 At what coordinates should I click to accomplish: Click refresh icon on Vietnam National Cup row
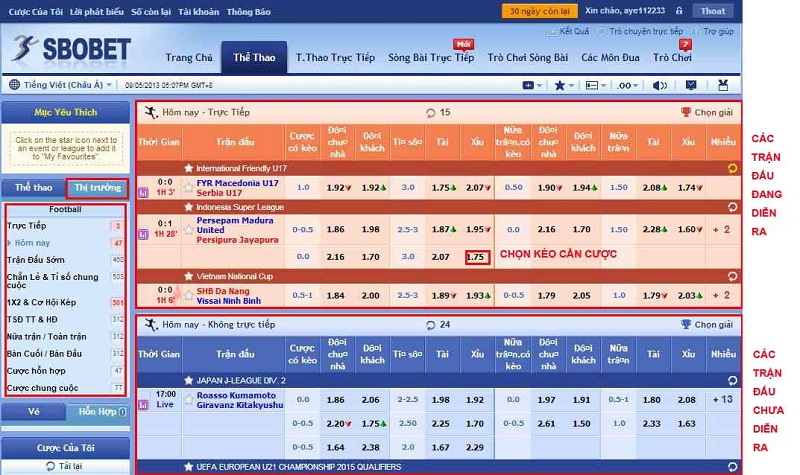pyautogui.click(x=730, y=275)
